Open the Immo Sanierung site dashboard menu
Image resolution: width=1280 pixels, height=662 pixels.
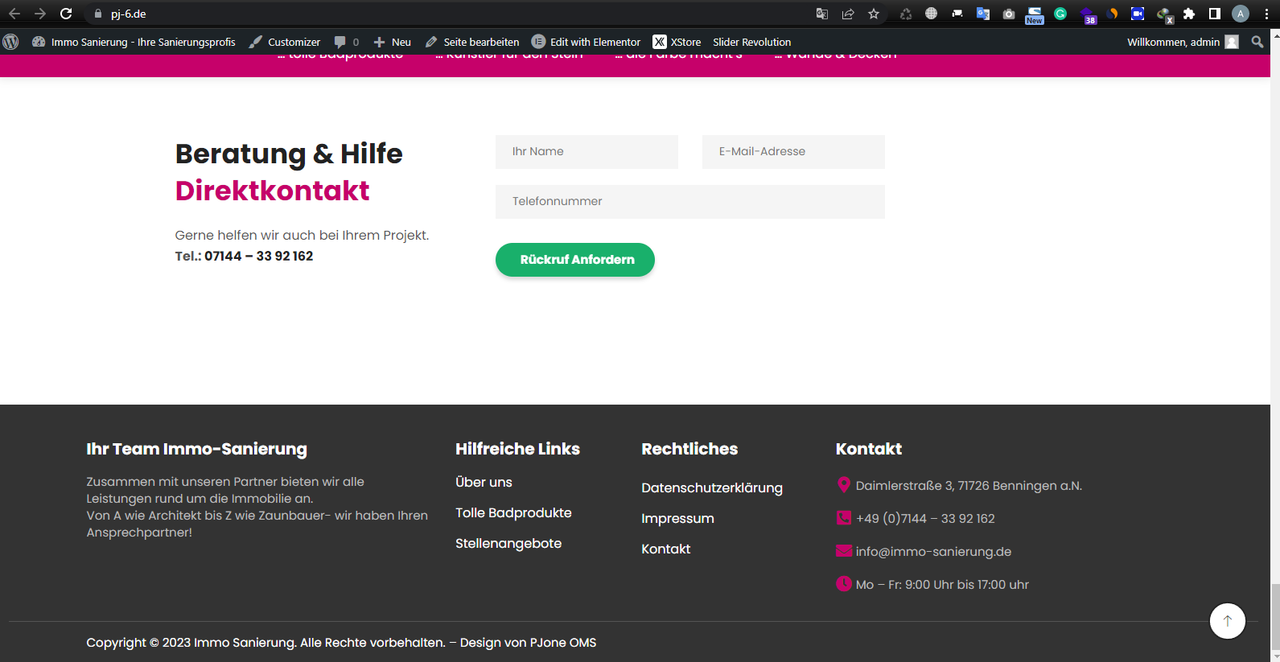pyautogui.click(x=133, y=42)
